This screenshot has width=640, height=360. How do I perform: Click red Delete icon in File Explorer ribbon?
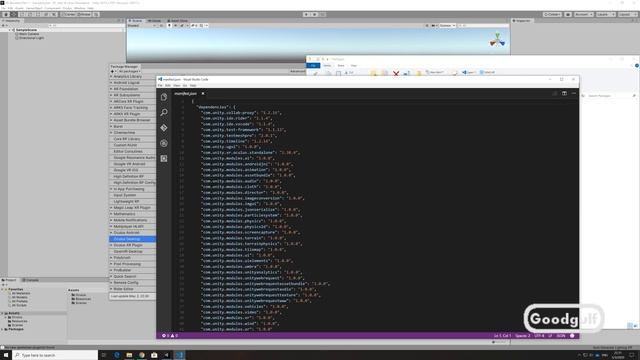pos(396,73)
